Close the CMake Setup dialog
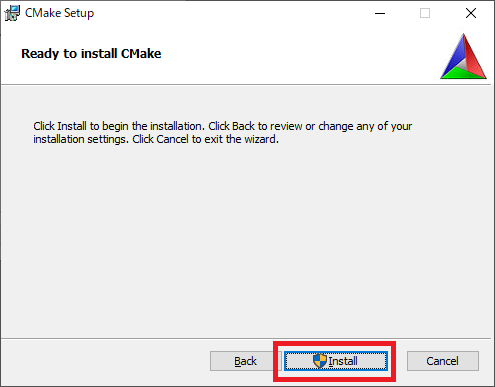Image resolution: width=495 pixels, height=387 pixels. [471, 13]
